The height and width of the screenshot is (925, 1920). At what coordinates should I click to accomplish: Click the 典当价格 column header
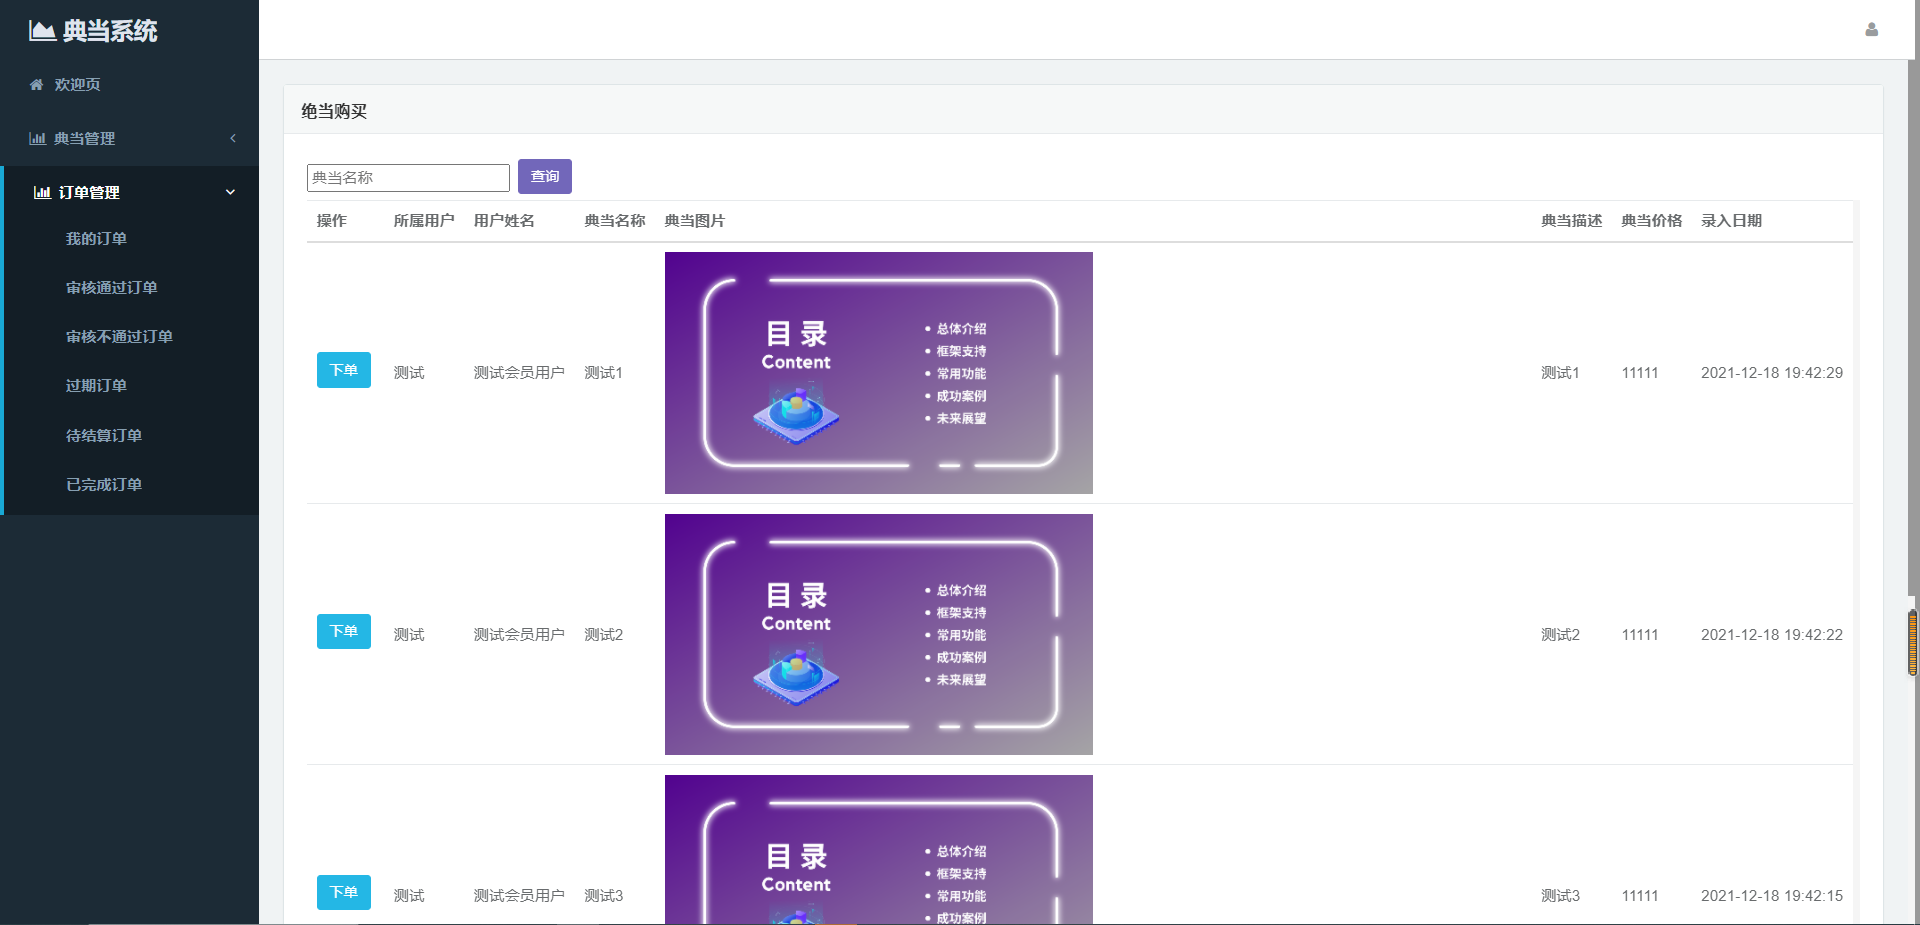click(x=1652, y=221)
